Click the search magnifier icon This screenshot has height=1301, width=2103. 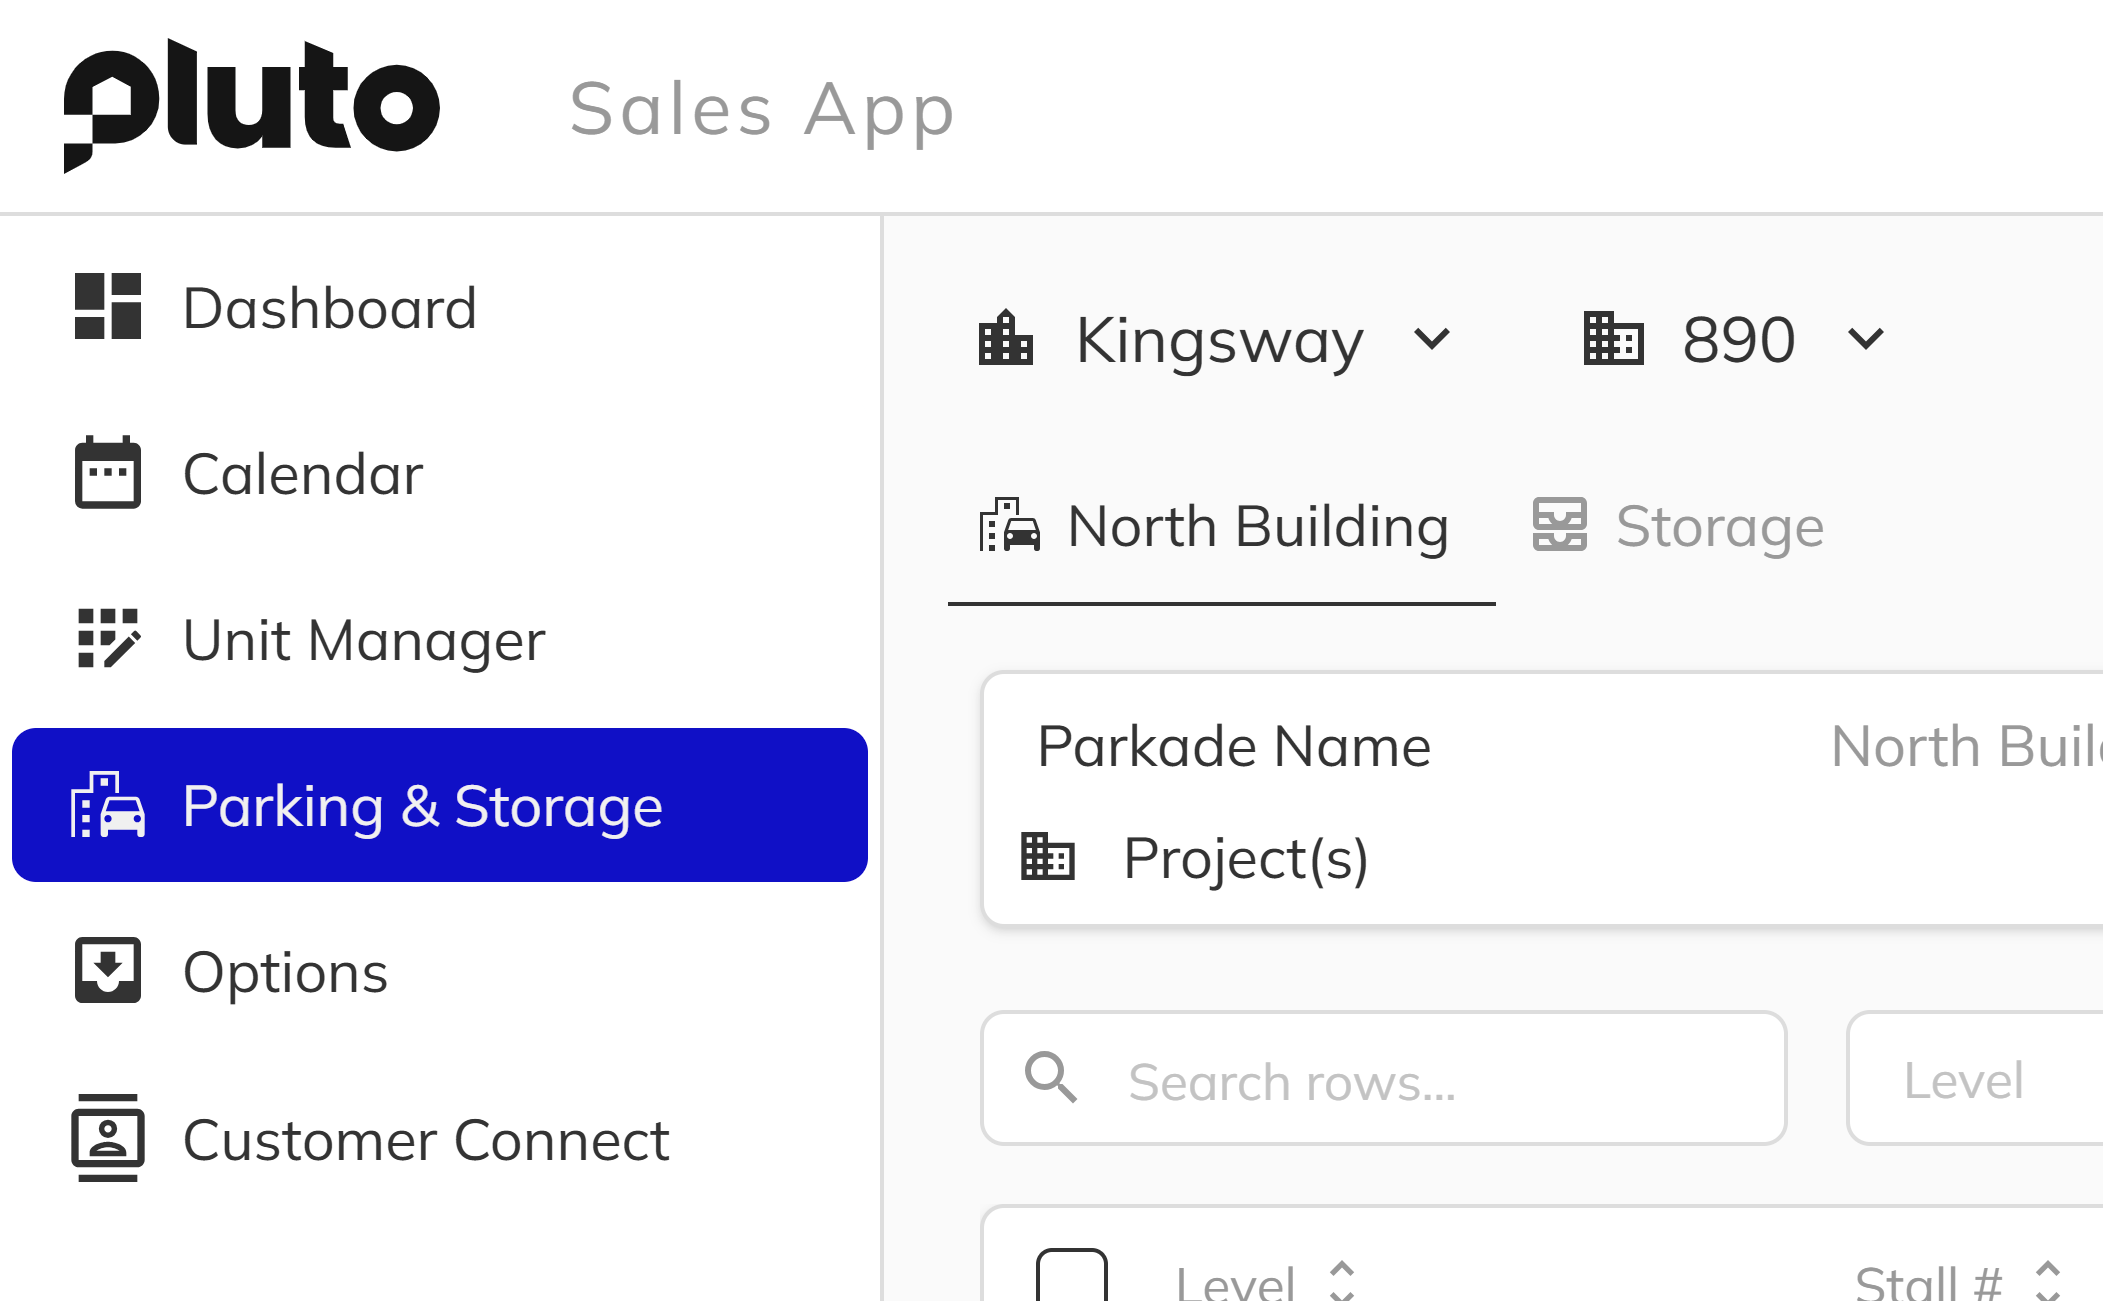pos(1049,1079)
